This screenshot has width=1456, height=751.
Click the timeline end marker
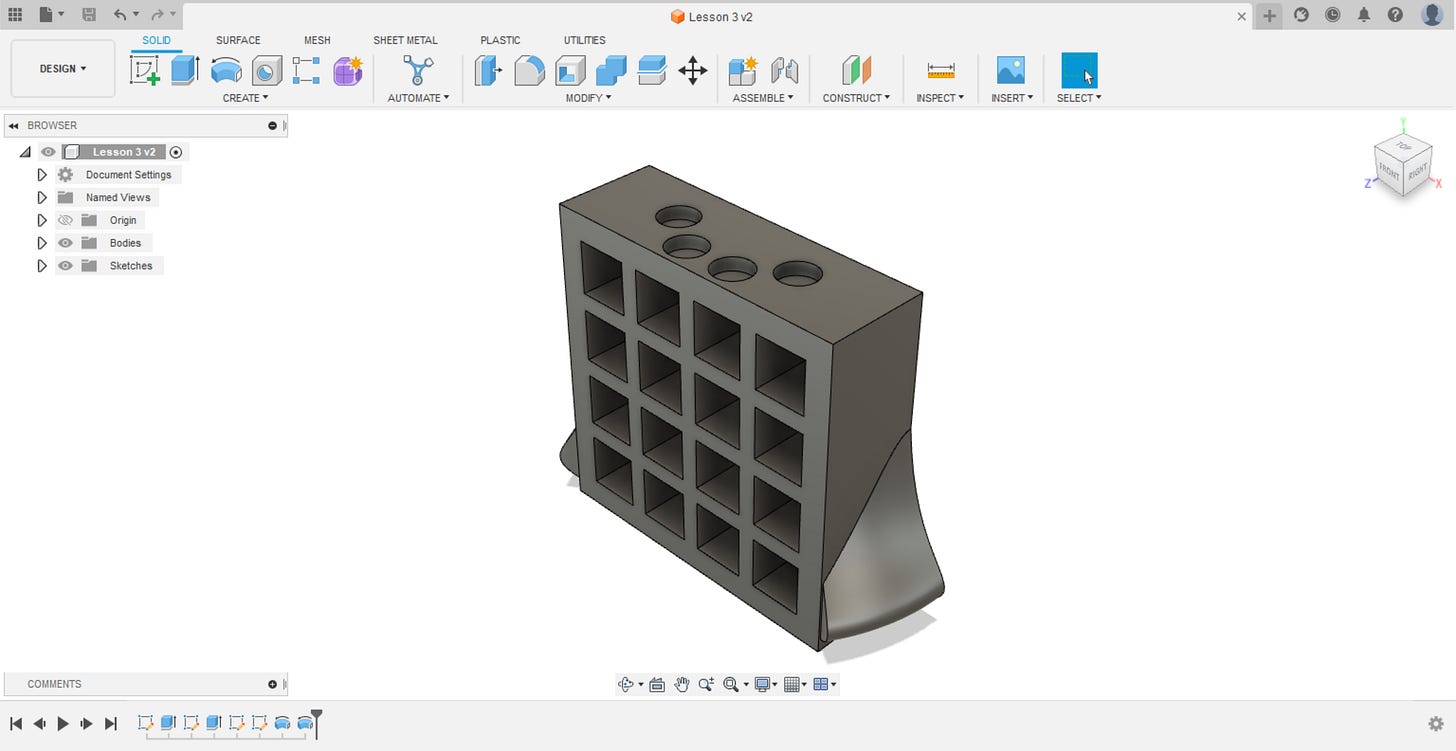[317, 723]
